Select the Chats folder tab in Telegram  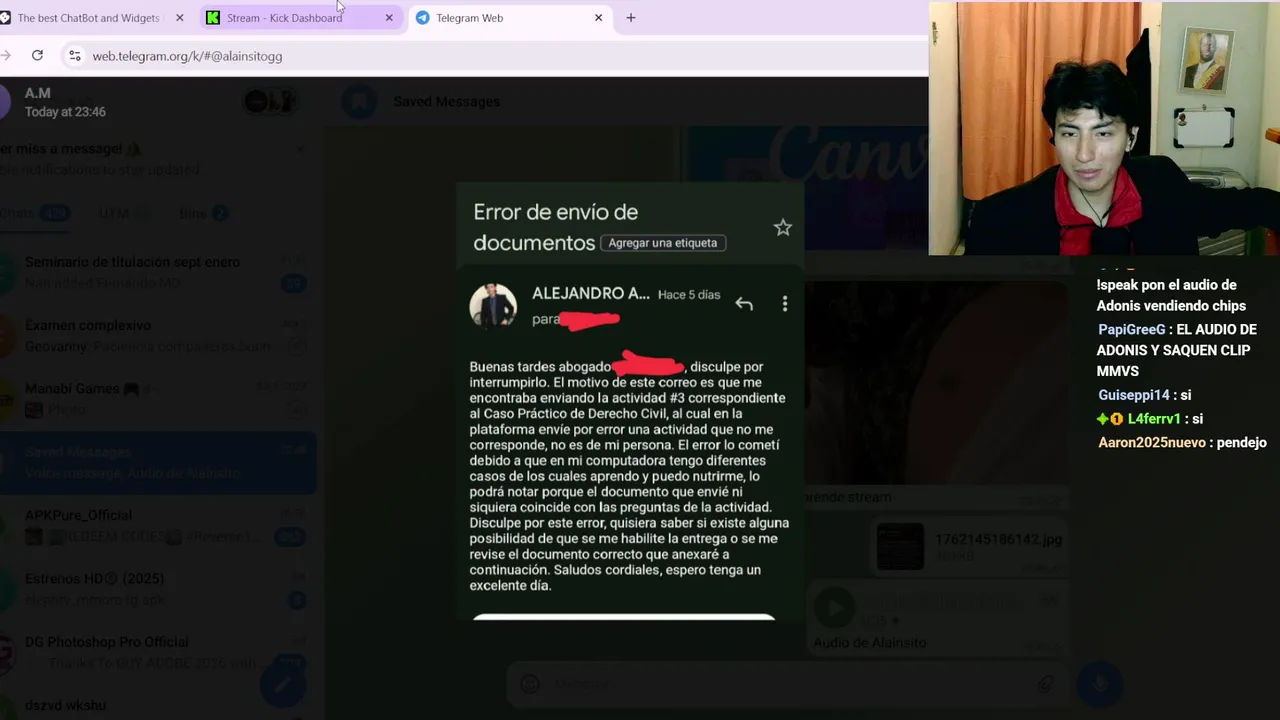click(x=33, y=213)
